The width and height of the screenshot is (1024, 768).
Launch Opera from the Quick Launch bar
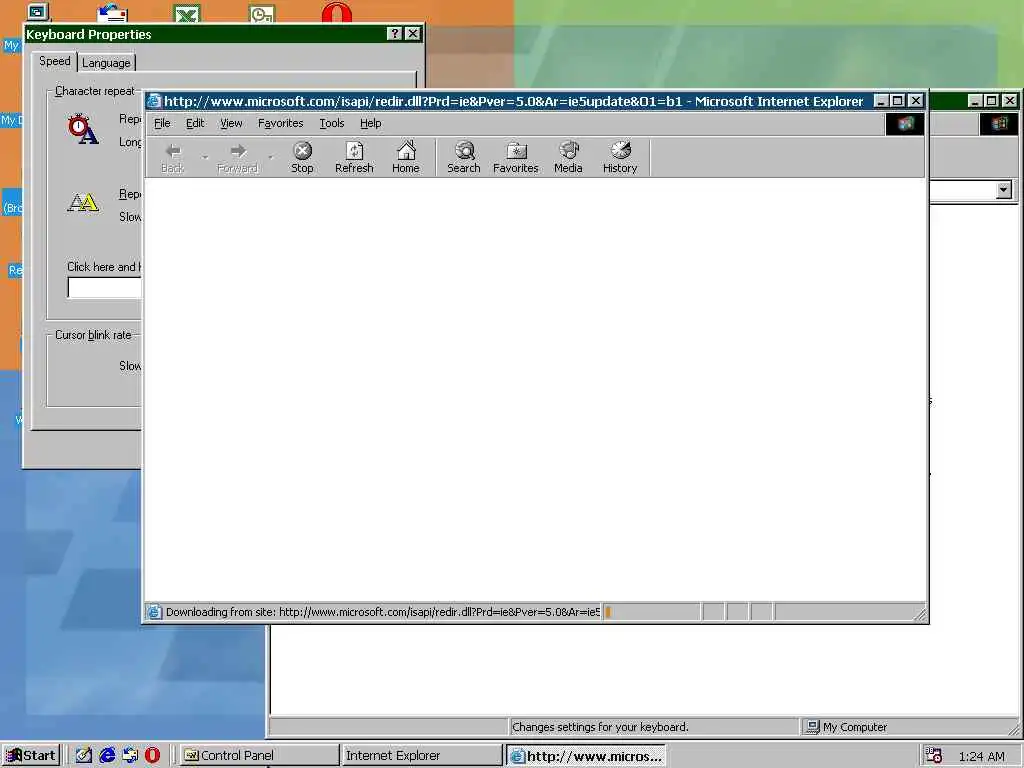[152, 756]
